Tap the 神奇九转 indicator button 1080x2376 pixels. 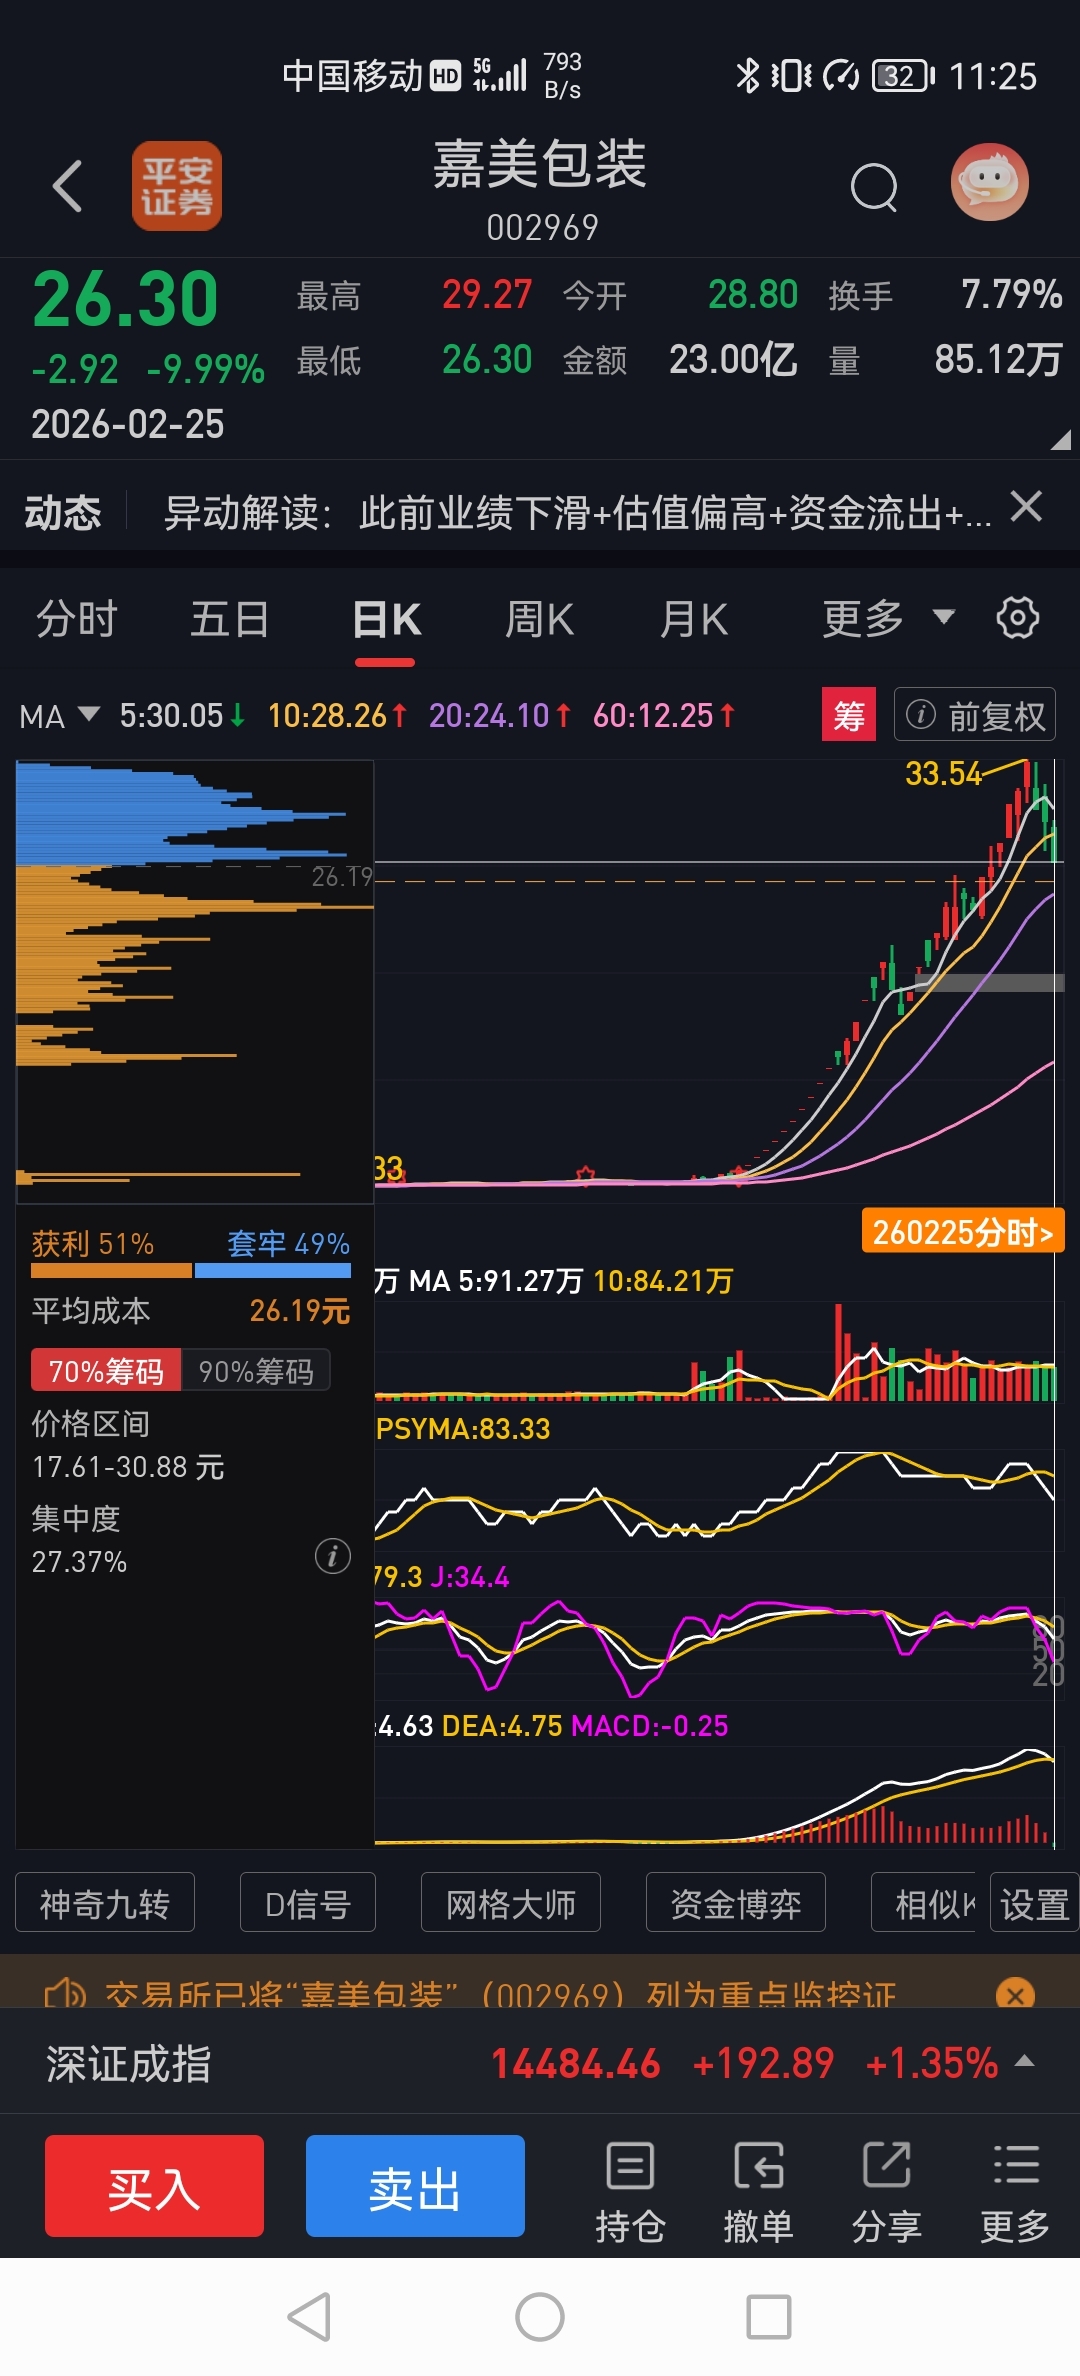tap(105, 1903)
